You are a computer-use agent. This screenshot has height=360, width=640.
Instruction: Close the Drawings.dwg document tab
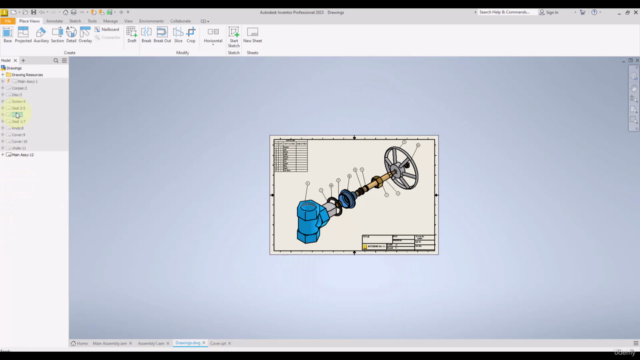(204, 343)
